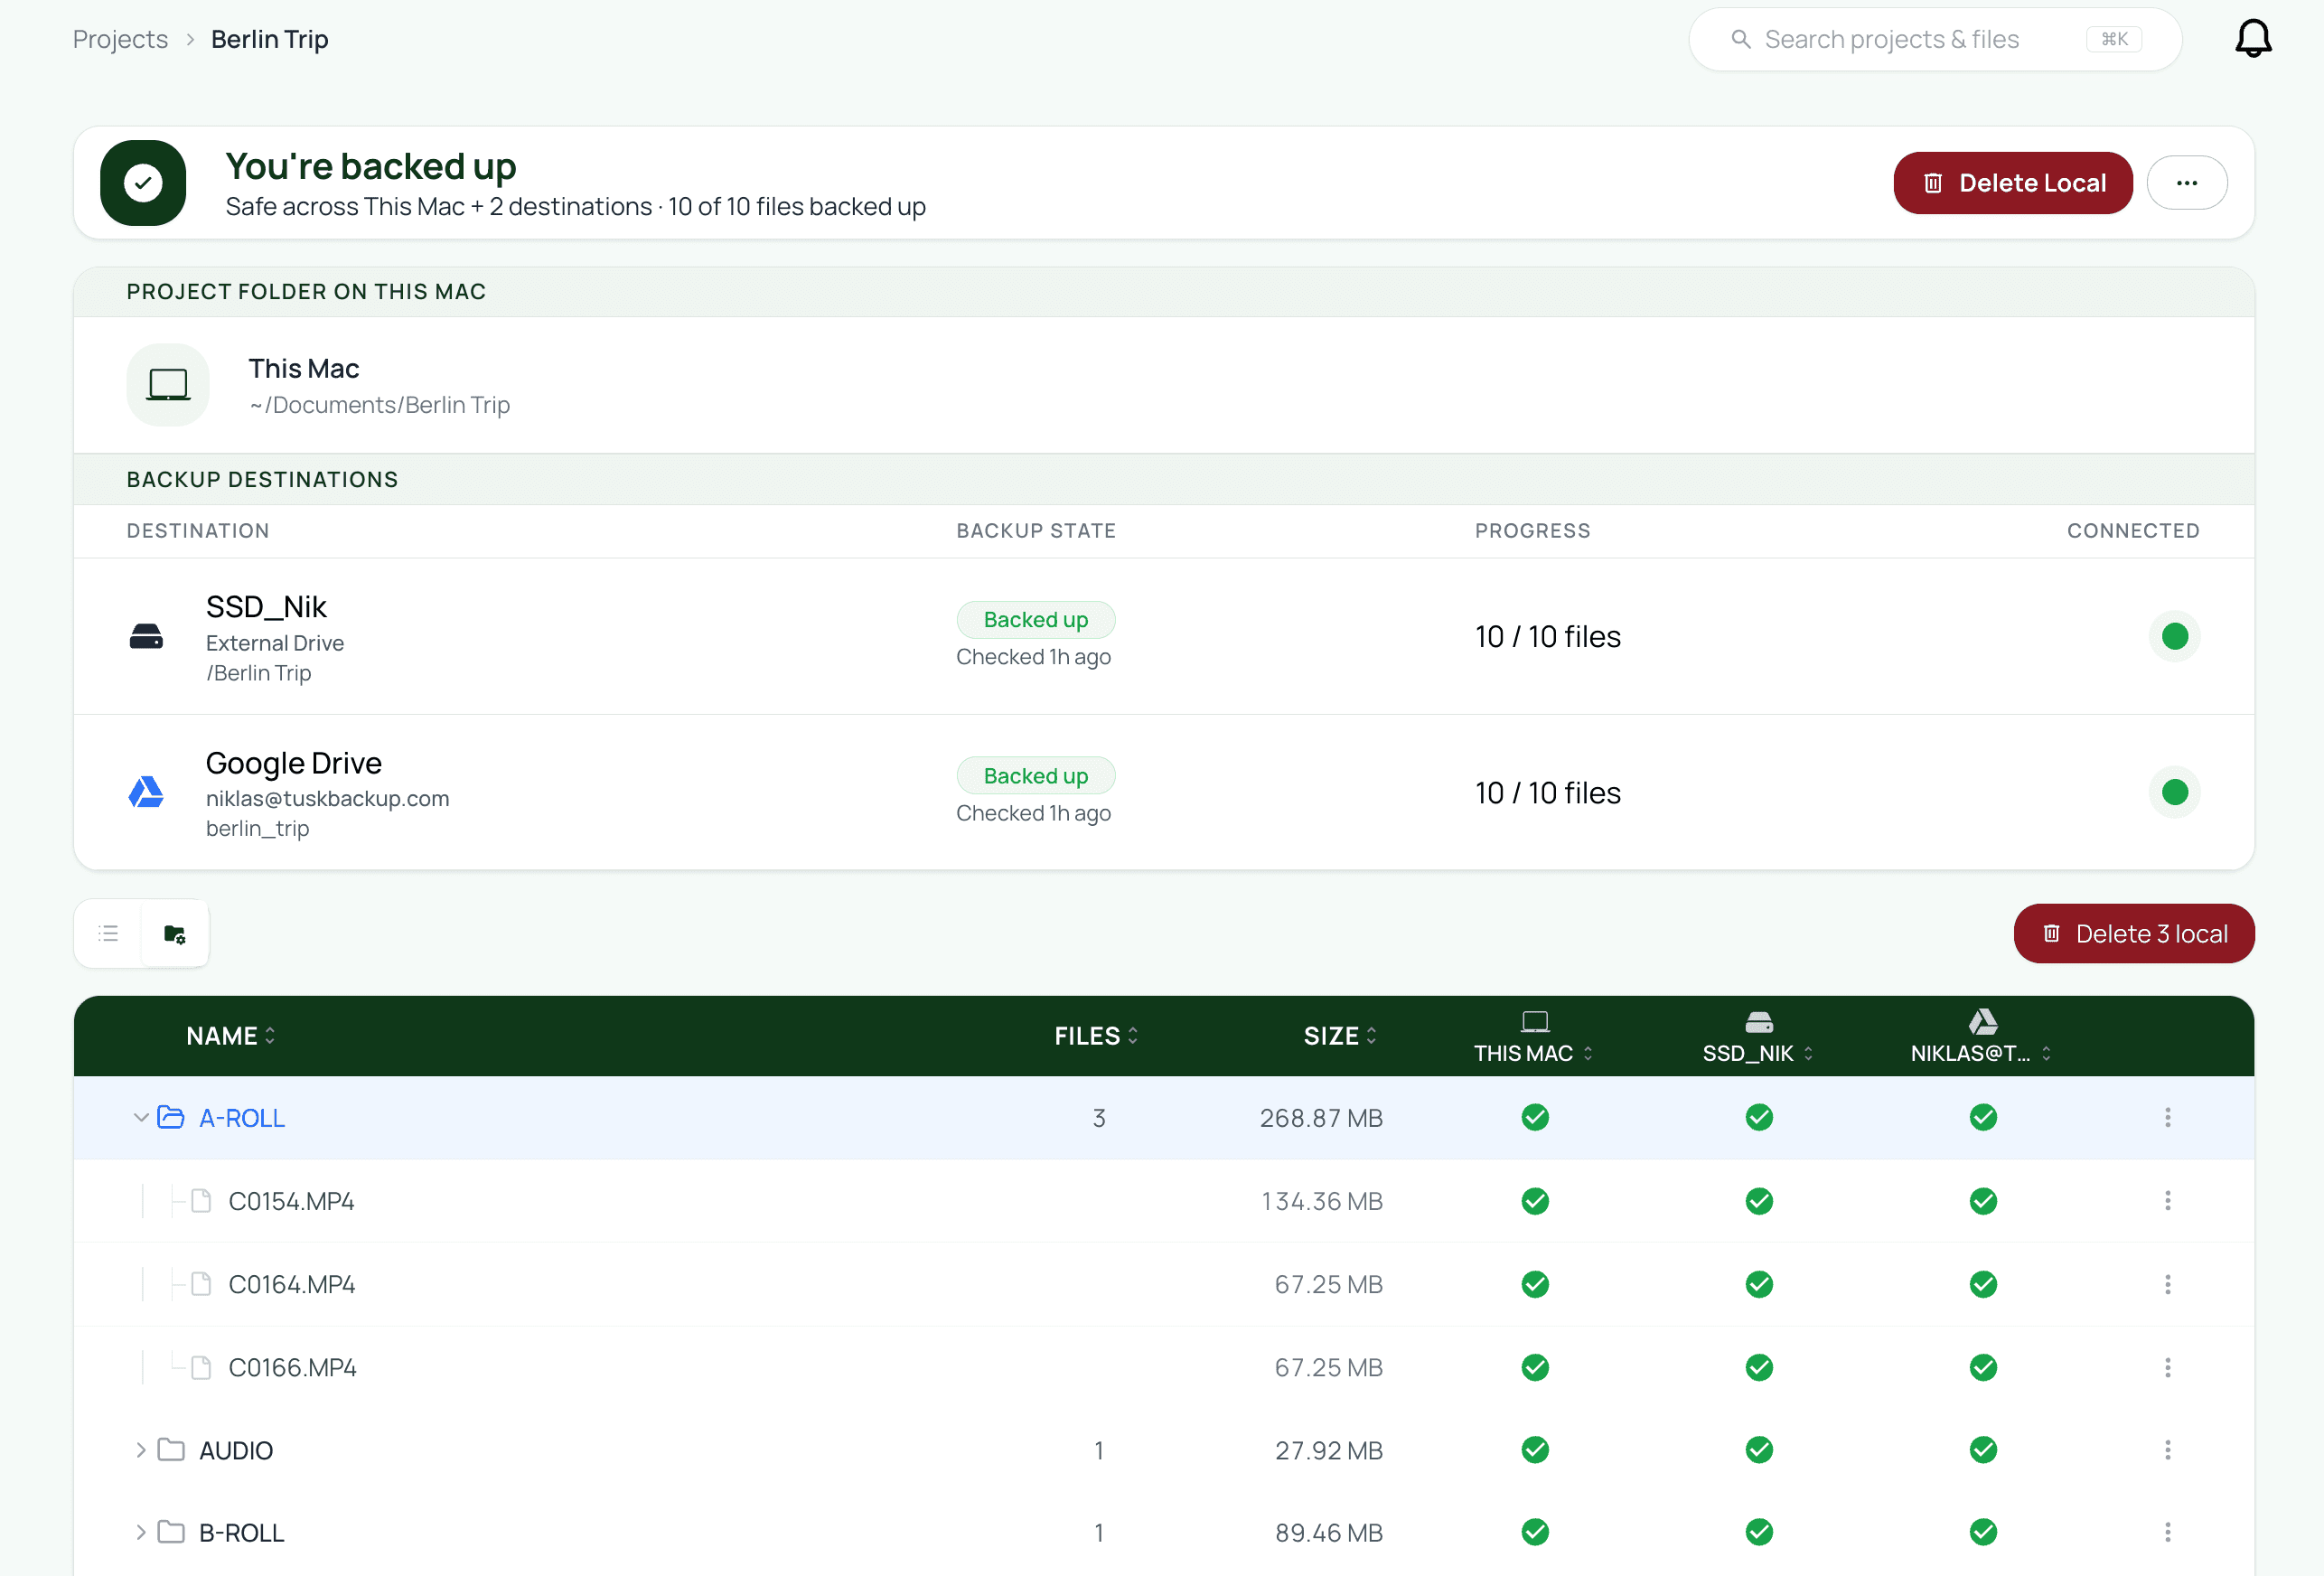The width and height of the screenshot is (2324, 1576).
Task: Click the Google Drive destination name
Action: click(x=294, y=763)
